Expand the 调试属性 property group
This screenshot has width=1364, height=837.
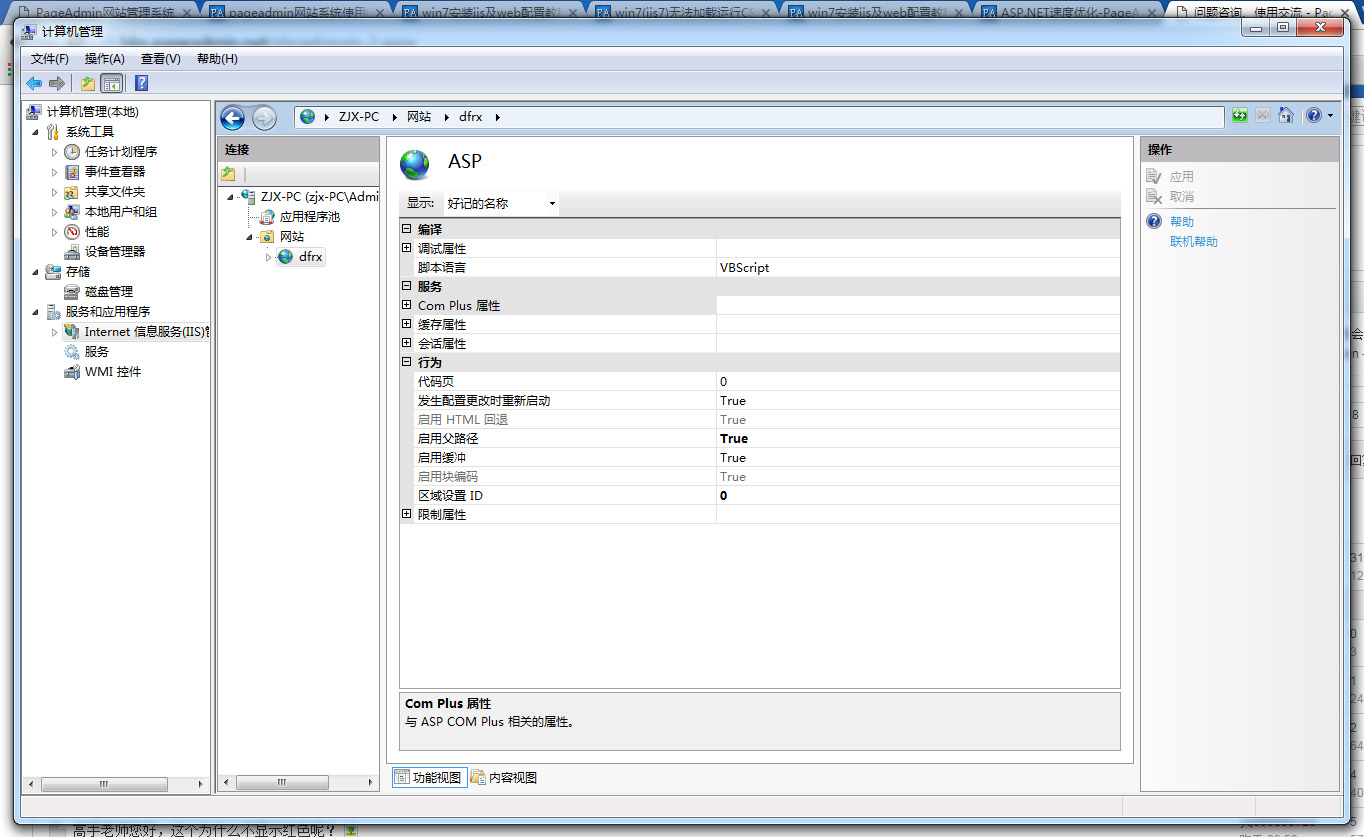click(x=406, y=248)
